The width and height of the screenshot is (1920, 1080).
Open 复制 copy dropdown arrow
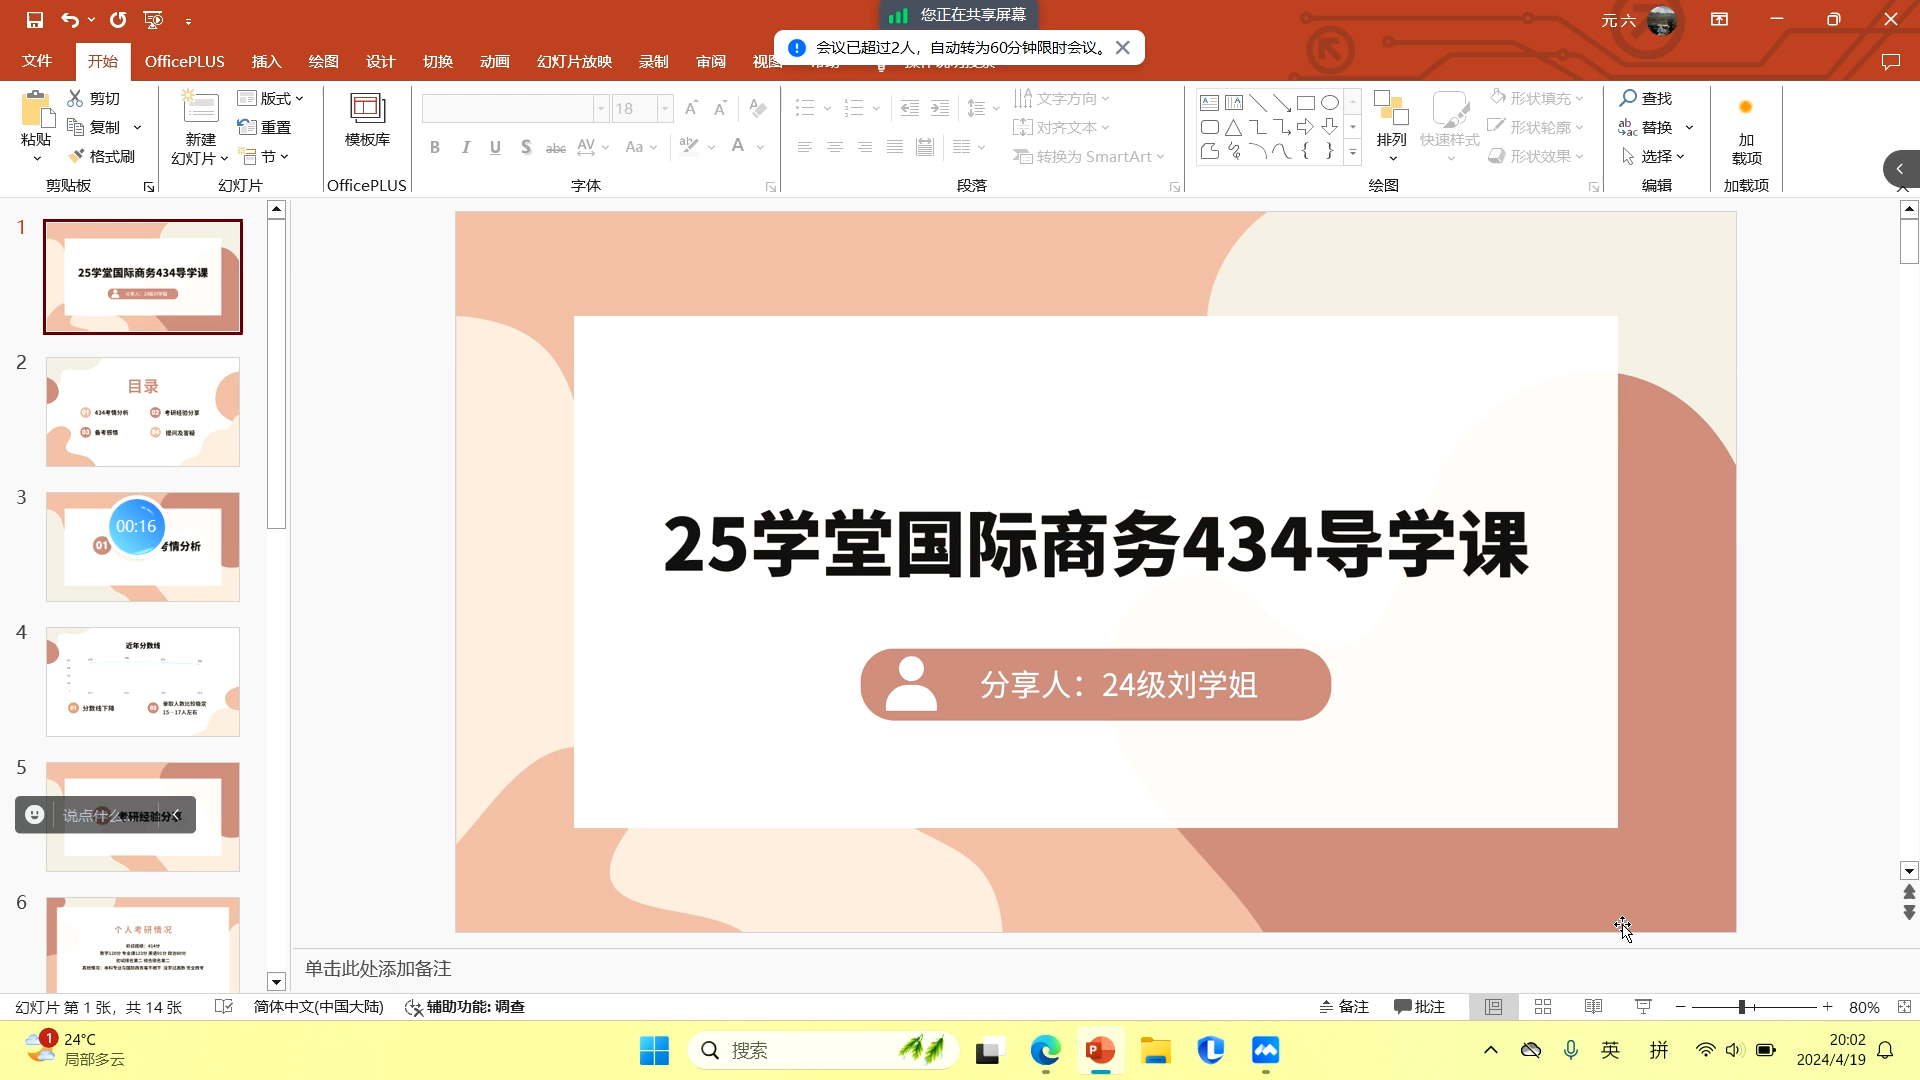click(137, 127)
